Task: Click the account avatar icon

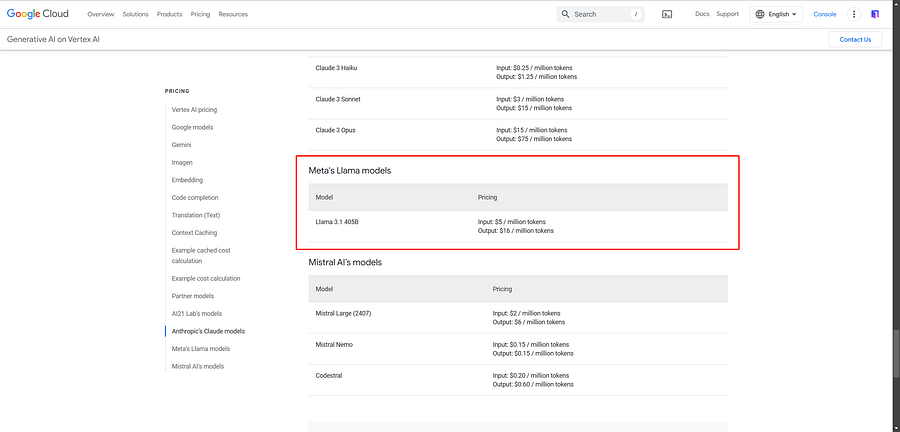Action: point(875,14)
